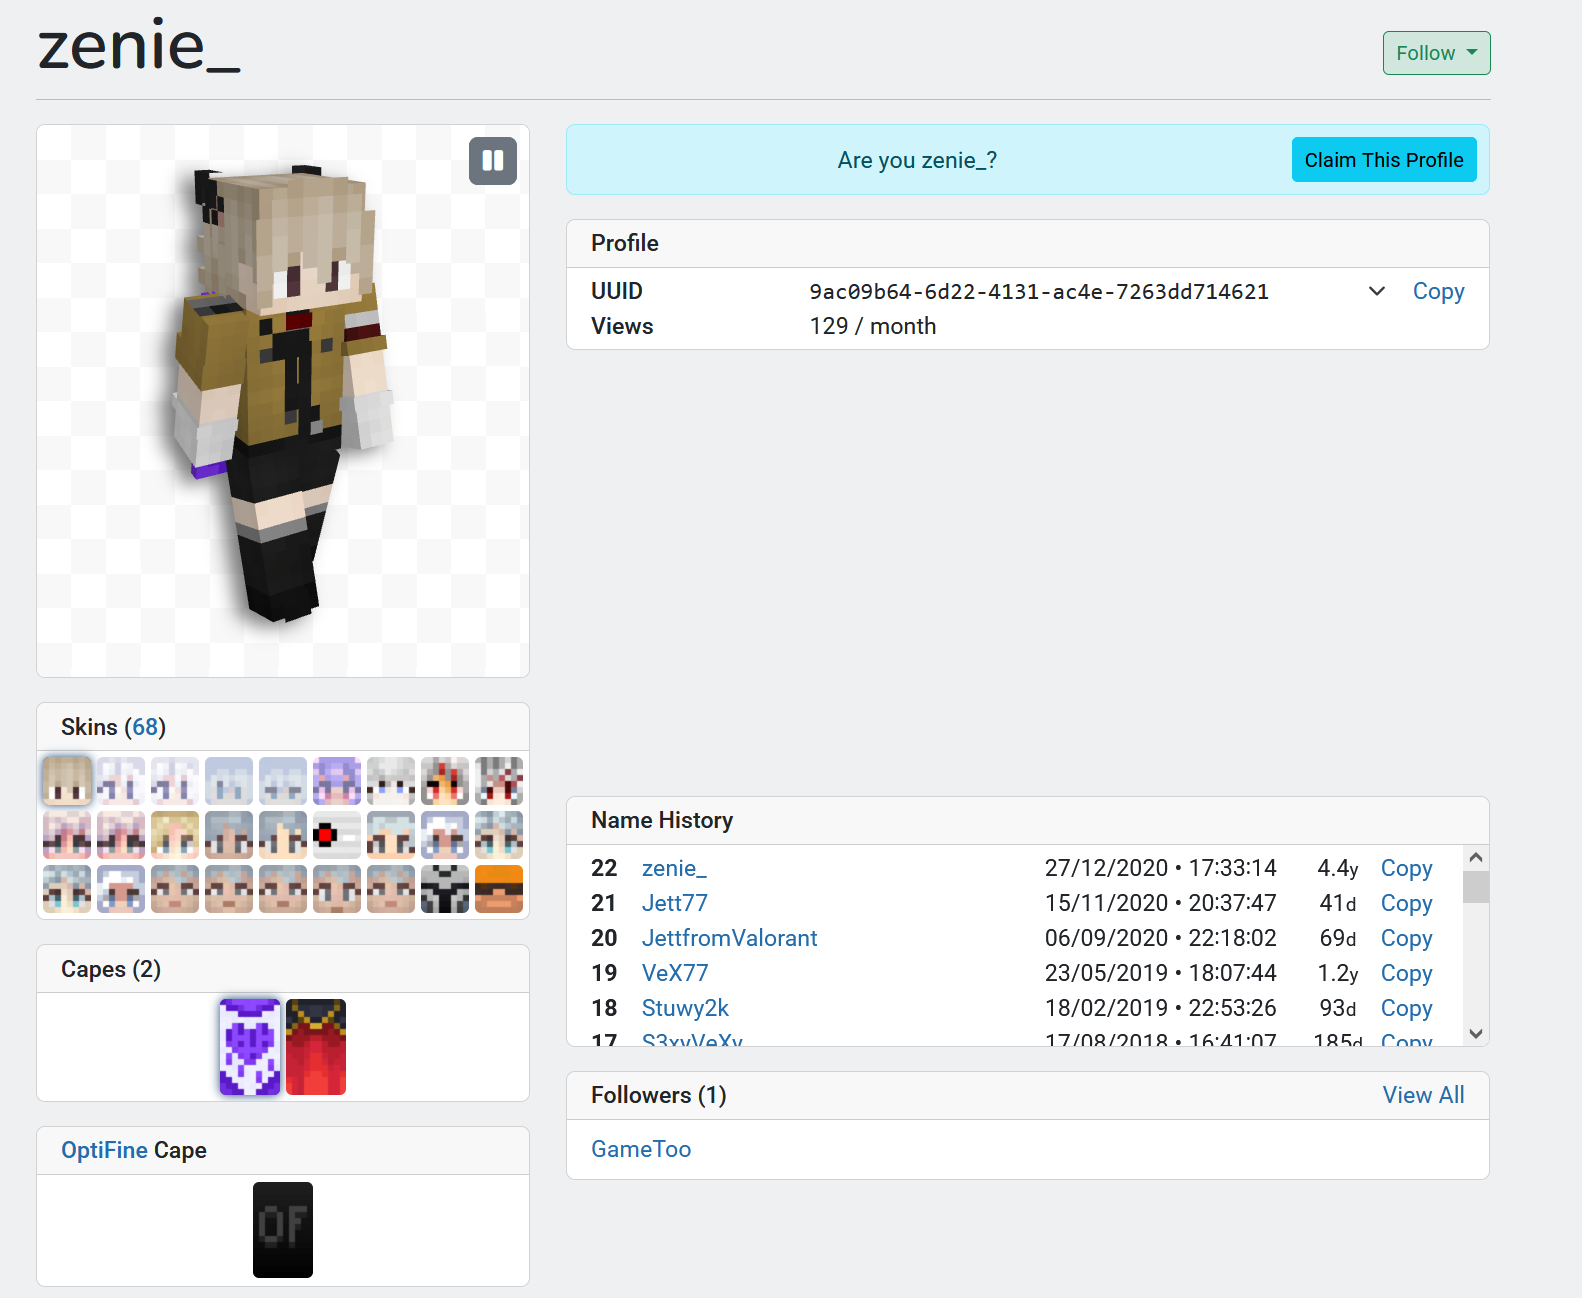Copy the name Jett77 from history
Image resolution: width=1582 pixels, height=1298 pixels.
coord(1406,903)
